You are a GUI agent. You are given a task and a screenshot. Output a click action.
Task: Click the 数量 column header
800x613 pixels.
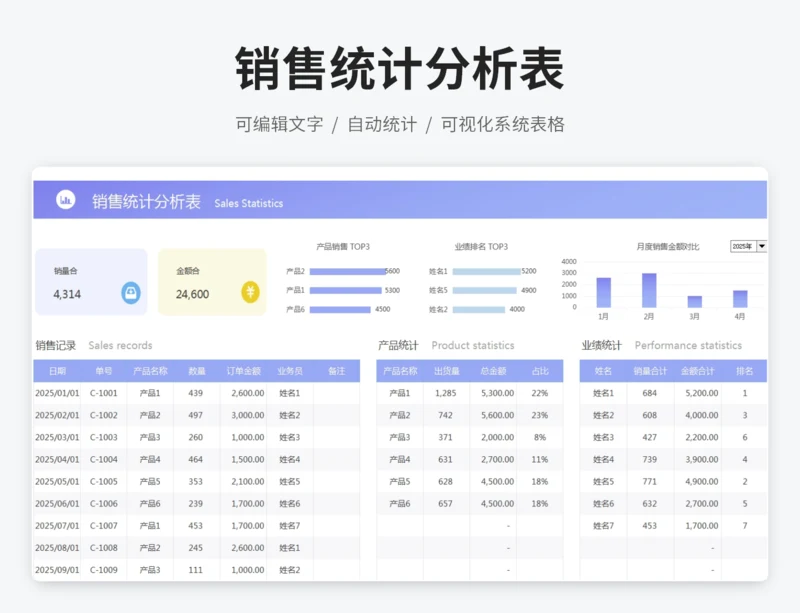(x=196, y=371)
